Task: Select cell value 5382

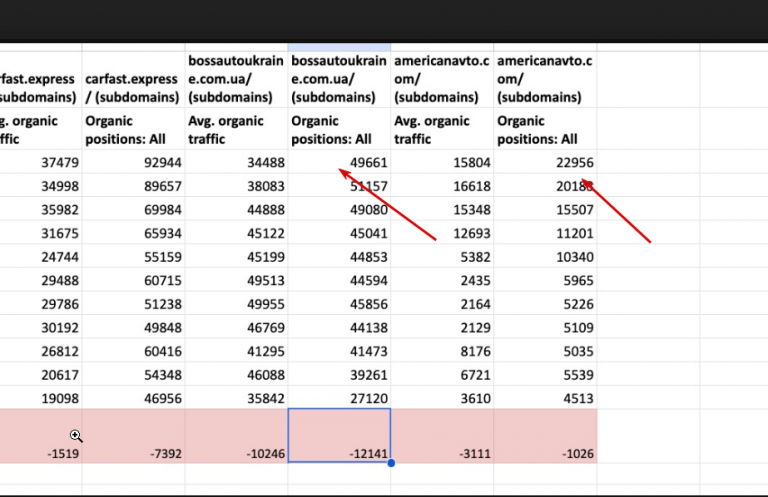Action: [442, 257]
